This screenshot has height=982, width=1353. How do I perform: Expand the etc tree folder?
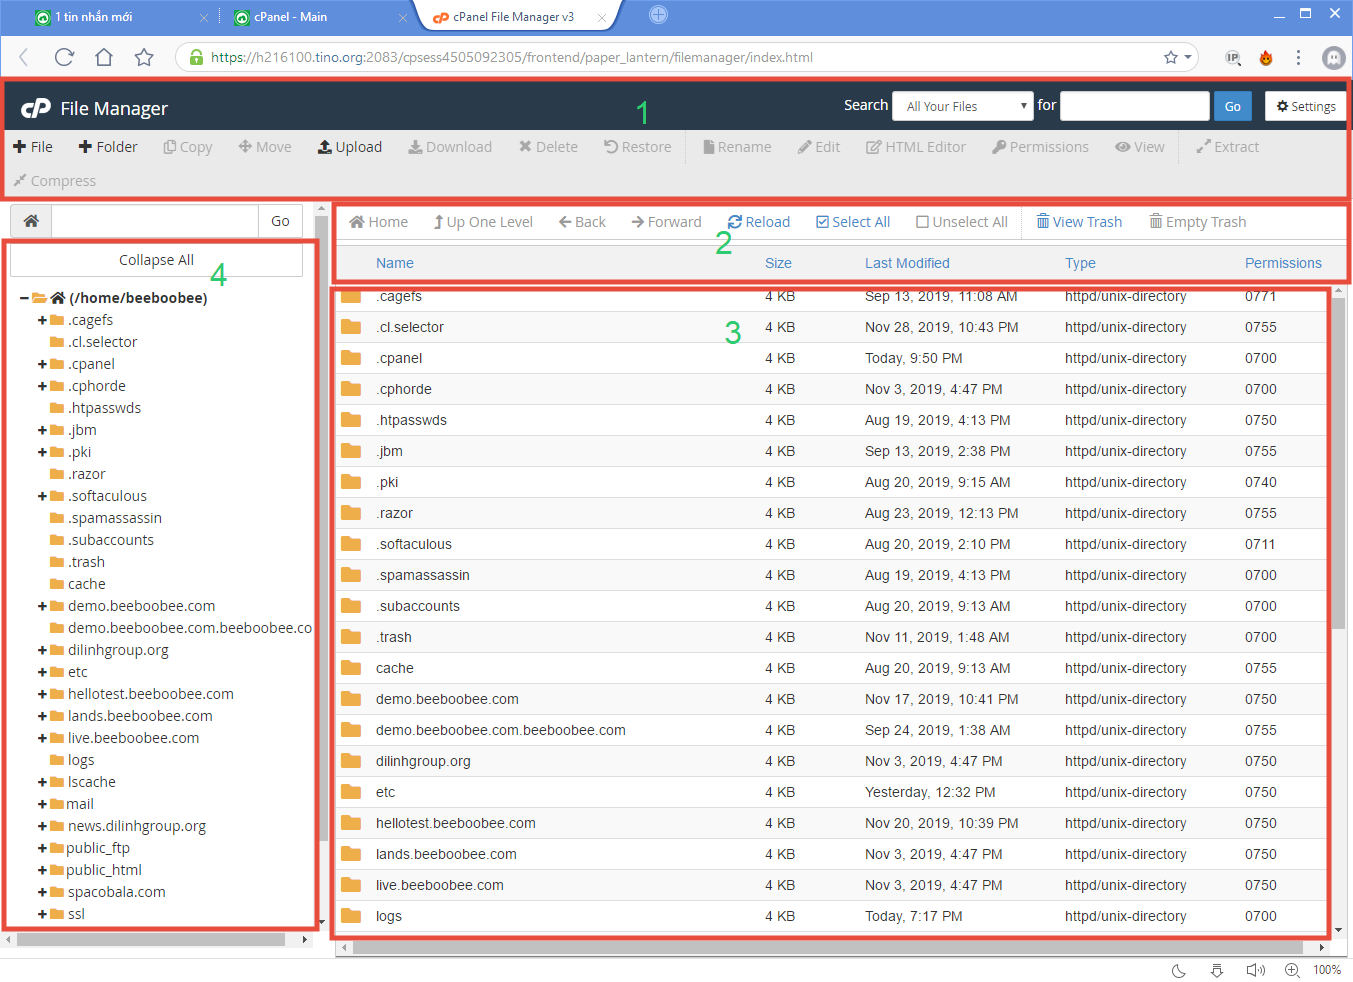pos(43,672)
